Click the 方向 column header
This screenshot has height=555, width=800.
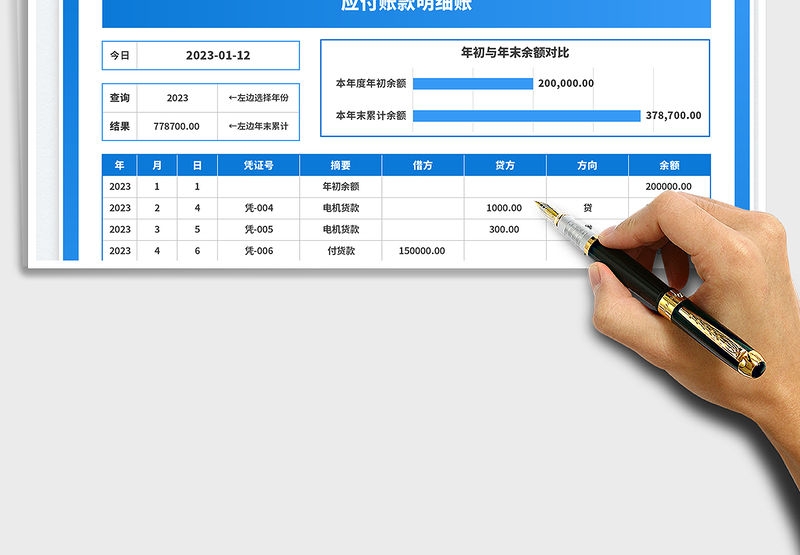(587, 165)
